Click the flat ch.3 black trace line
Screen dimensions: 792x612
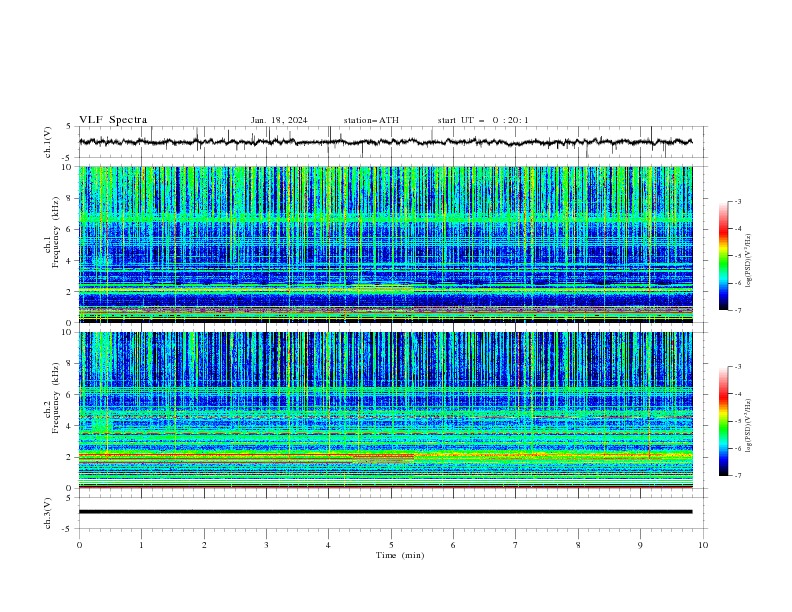(385, 512)
